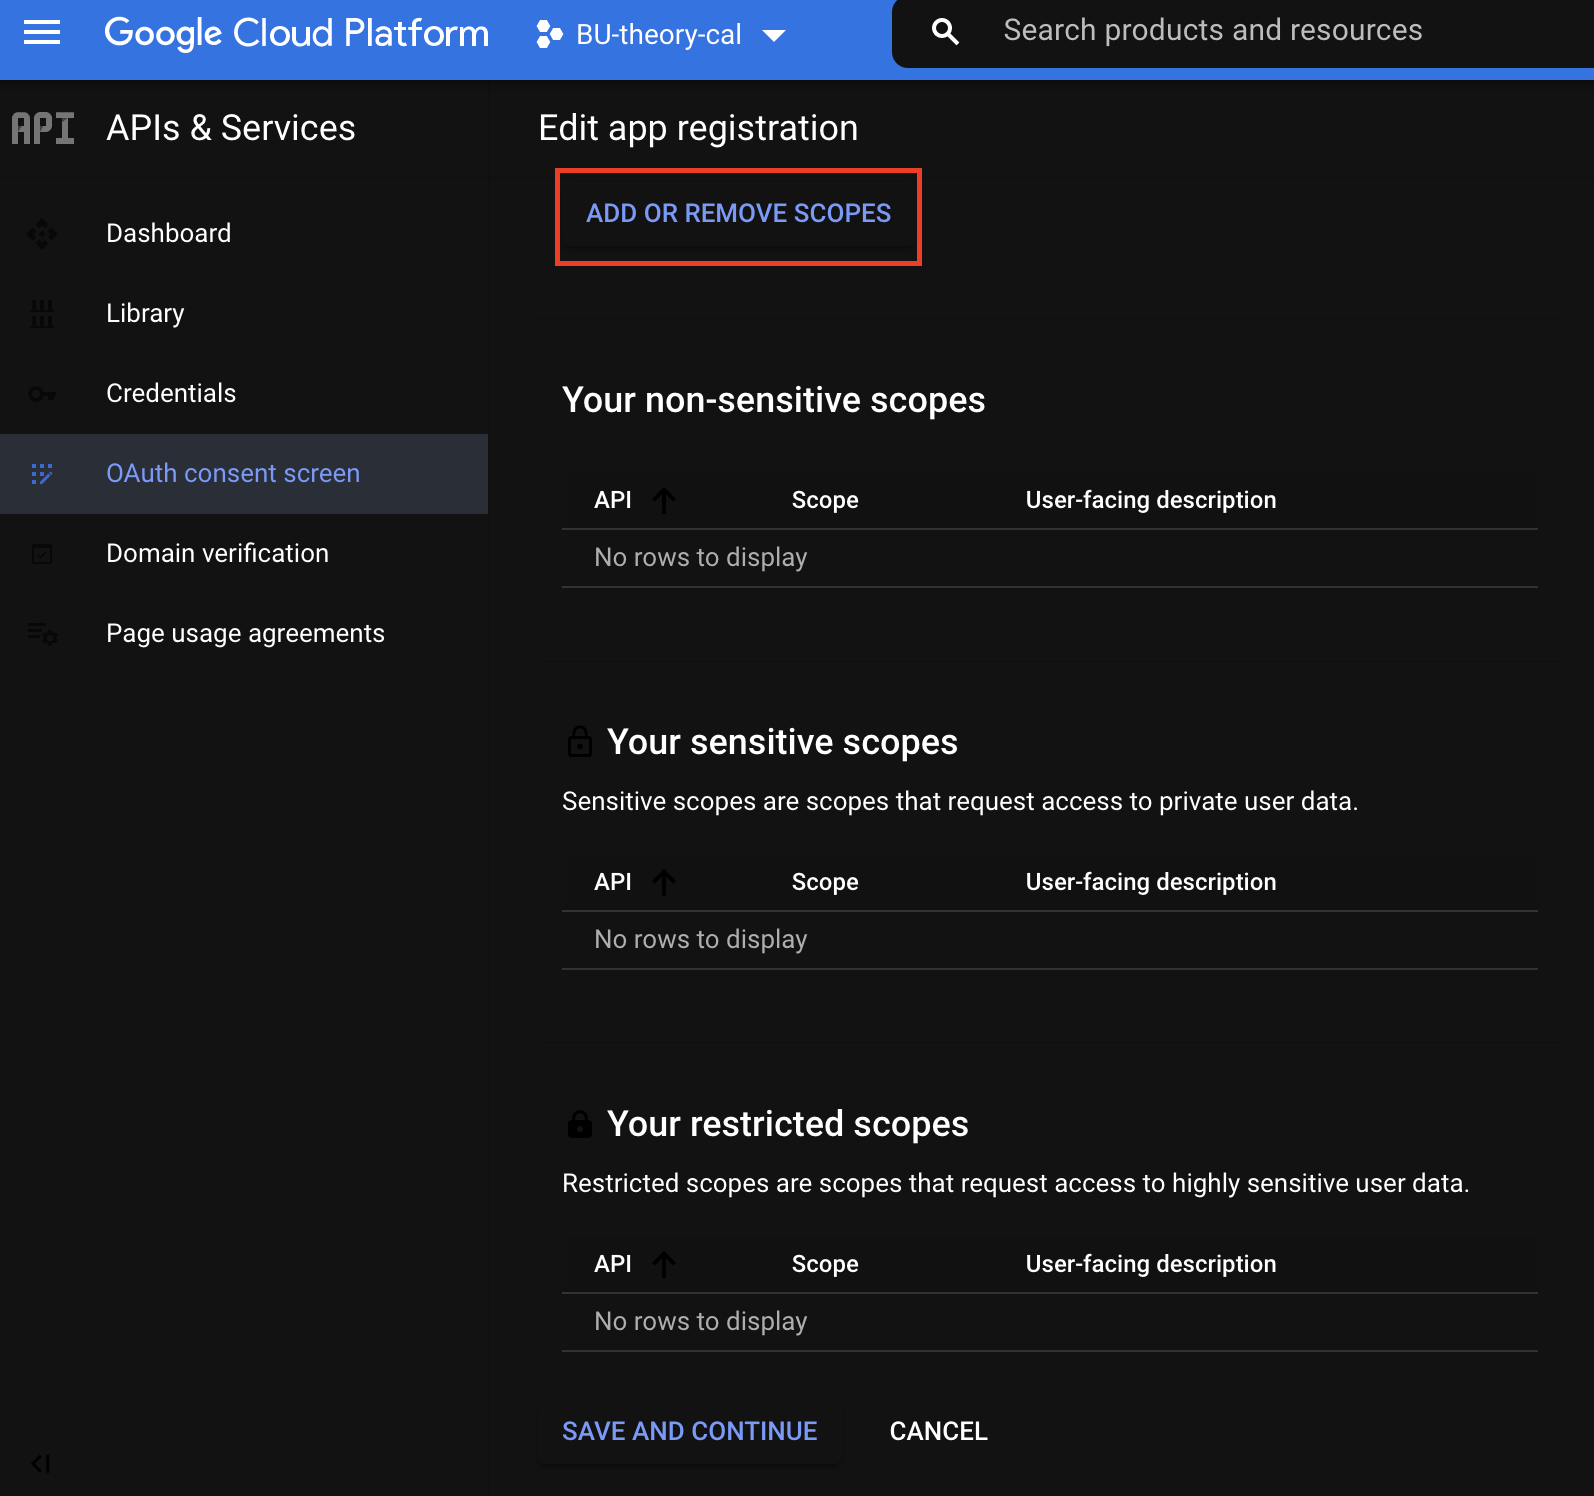
Task: Sort restricted scopes by API column arrow
Action: [x=664, y=1264]
